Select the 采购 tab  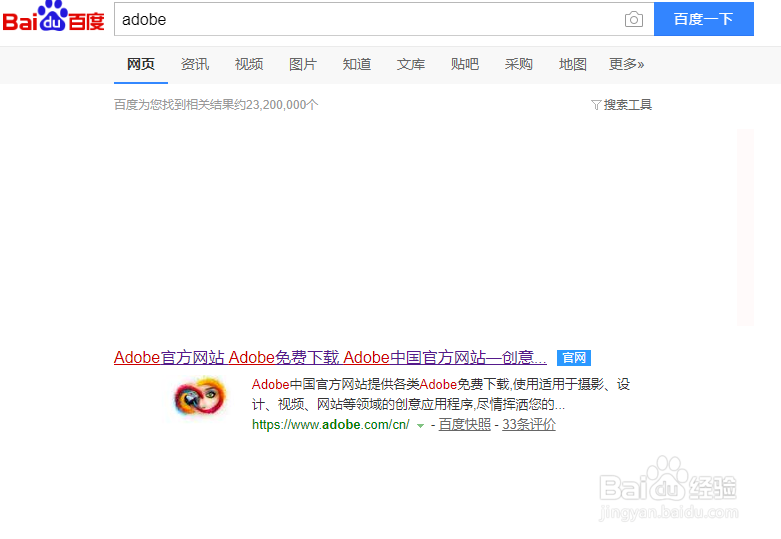click(519, 64)
